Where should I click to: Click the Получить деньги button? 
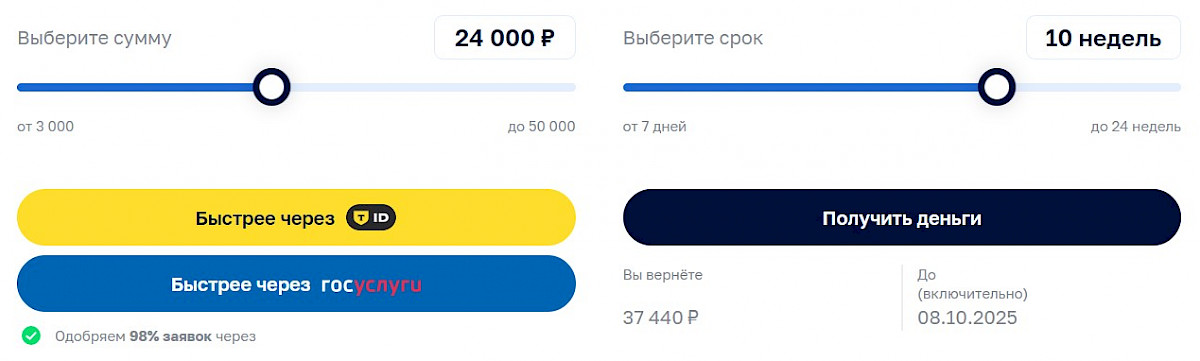(x=902, y=217)
